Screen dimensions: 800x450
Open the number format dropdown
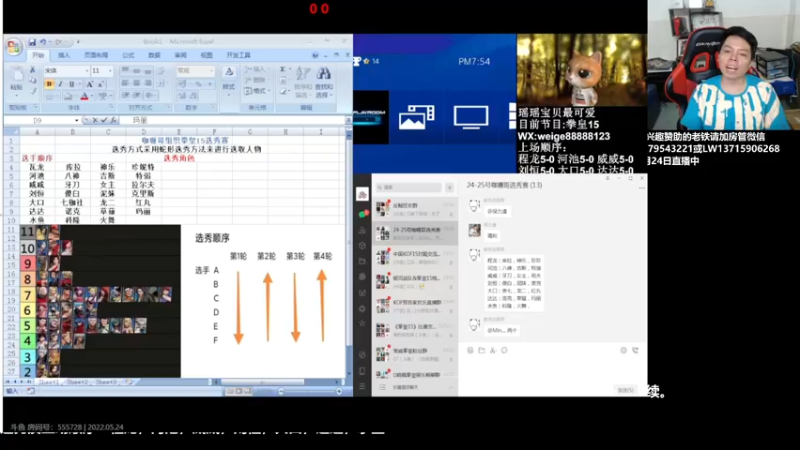[212, 70]
